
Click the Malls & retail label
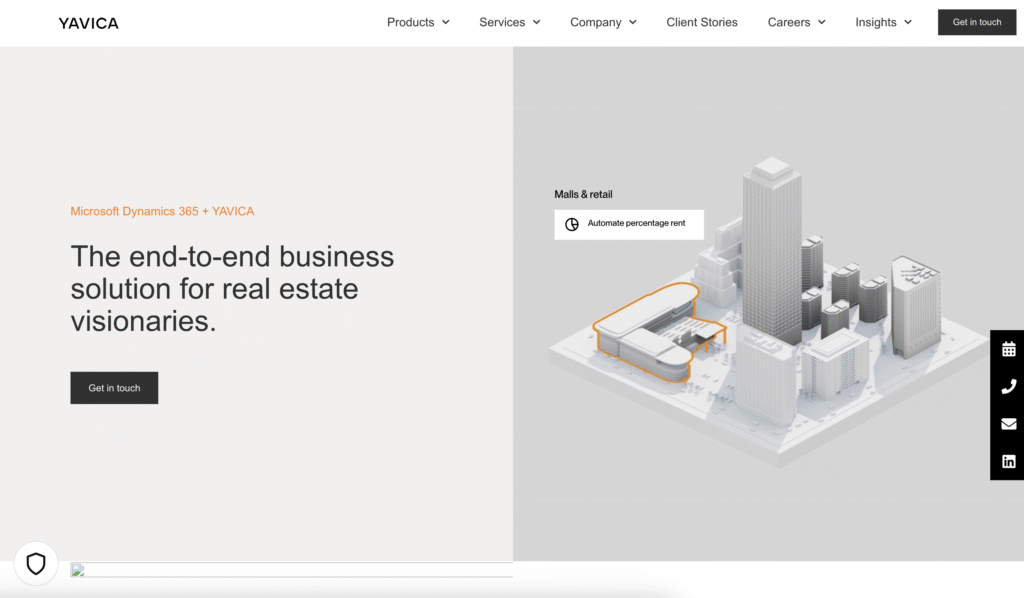click(583, 194)
